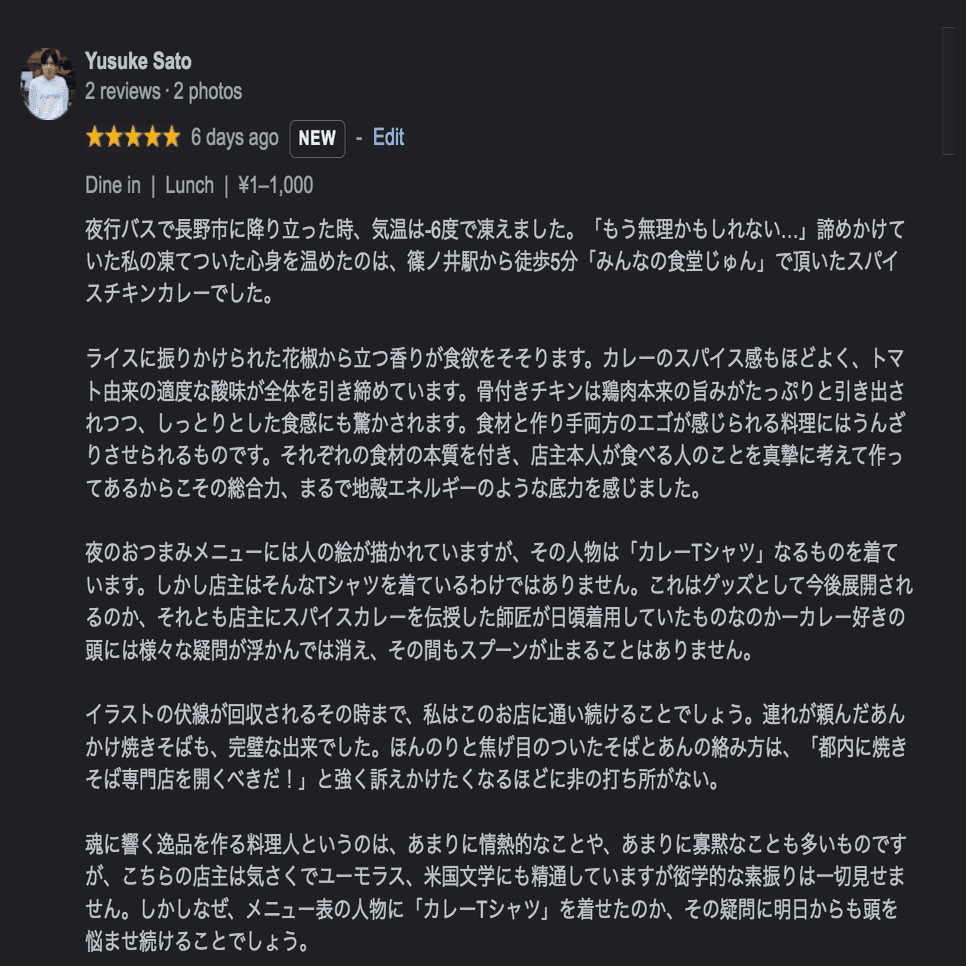Click the second gold rating star

pyautogui.click(x=114, y=138)
